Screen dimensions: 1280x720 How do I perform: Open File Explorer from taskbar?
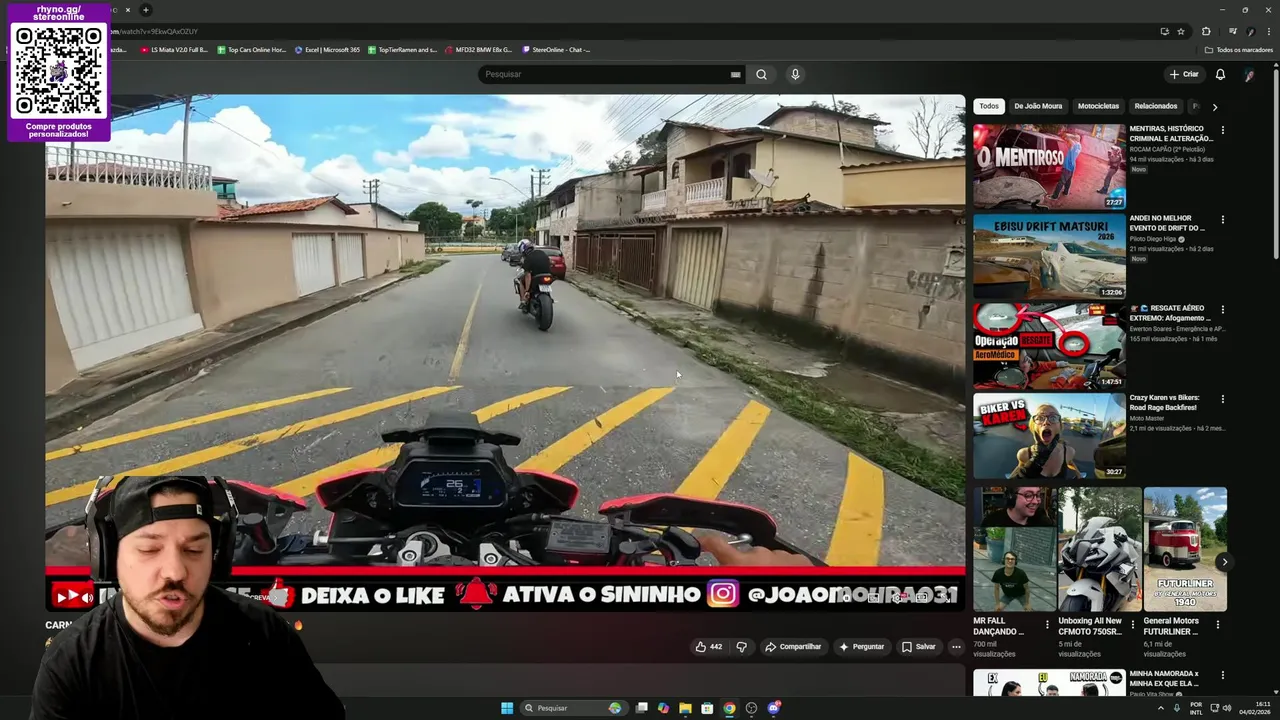click(x=685, y=708)
